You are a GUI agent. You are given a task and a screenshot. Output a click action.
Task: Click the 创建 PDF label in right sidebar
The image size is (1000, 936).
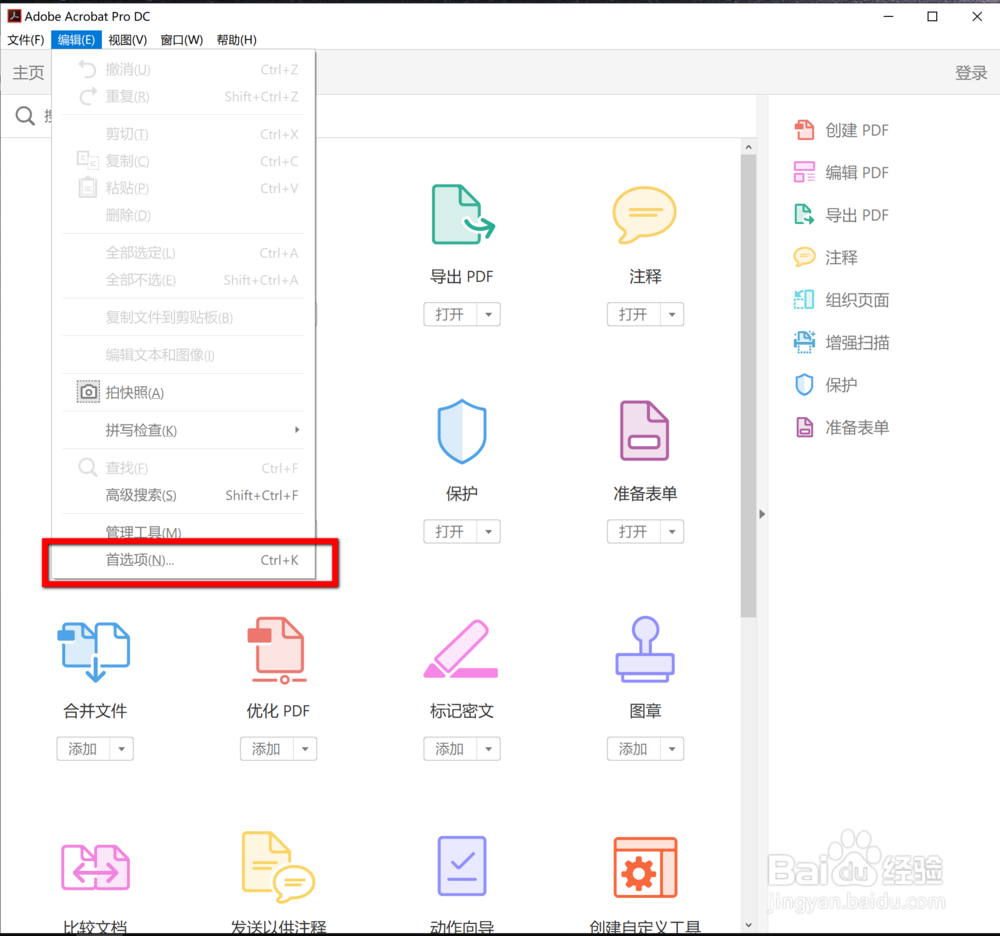(857, 130)
